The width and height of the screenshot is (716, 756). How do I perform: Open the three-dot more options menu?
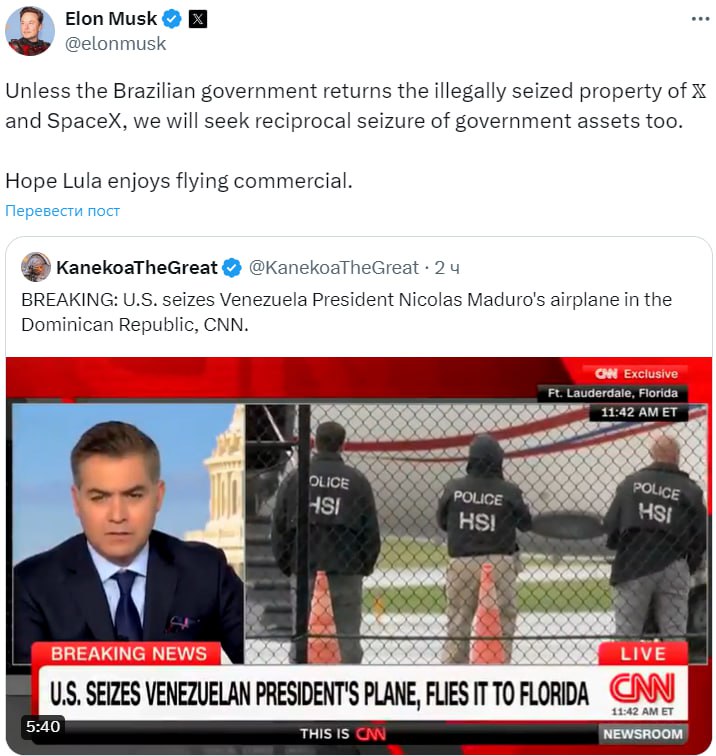(700, 19)
